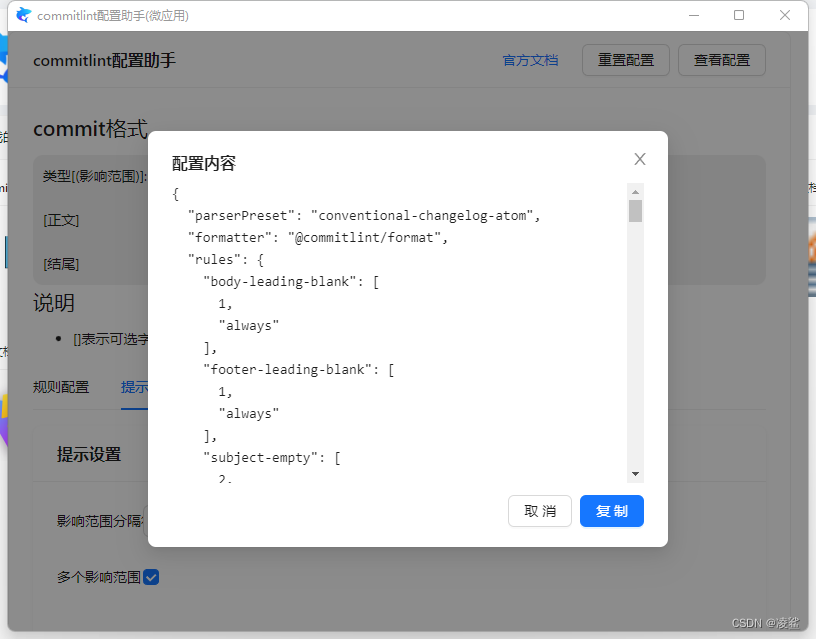Click the scrollbar up arrow
The width and height of the screenshot is (816, 639).
(635, 190)
